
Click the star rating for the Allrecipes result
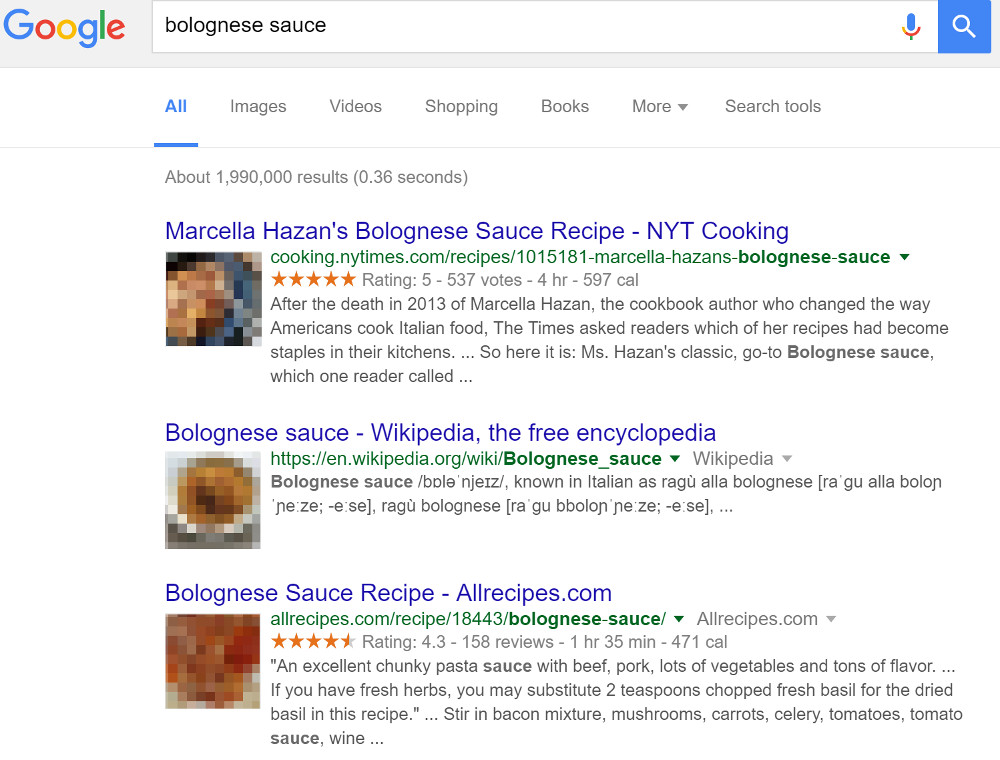(311, 641)
